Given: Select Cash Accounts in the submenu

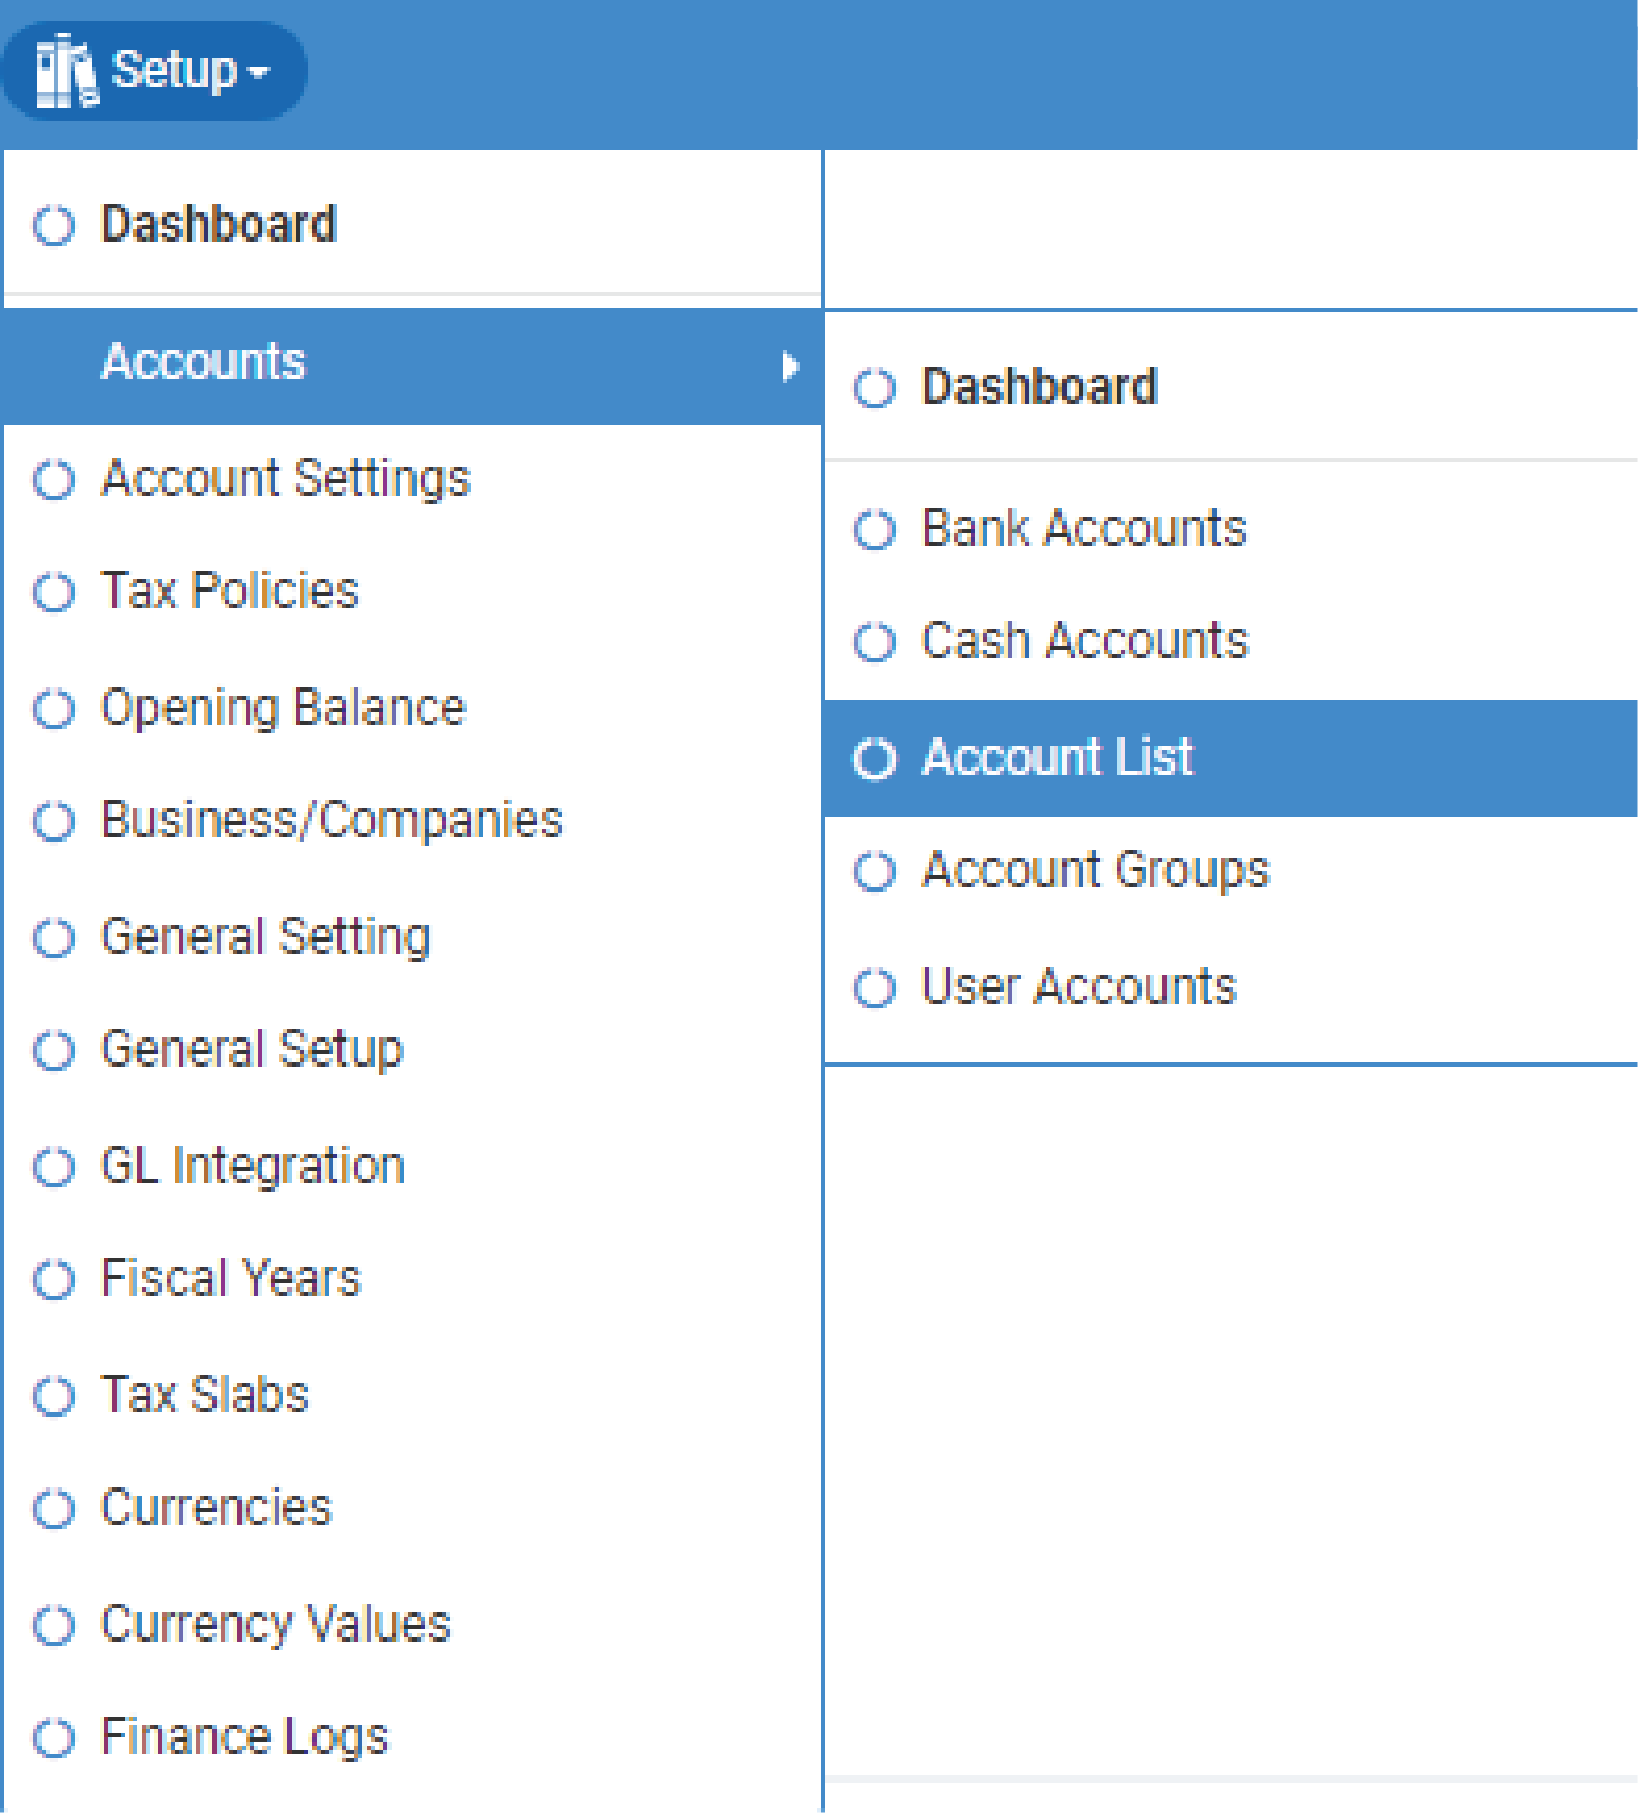Looking at the screenshot, I should click(x=1084, y=641).
